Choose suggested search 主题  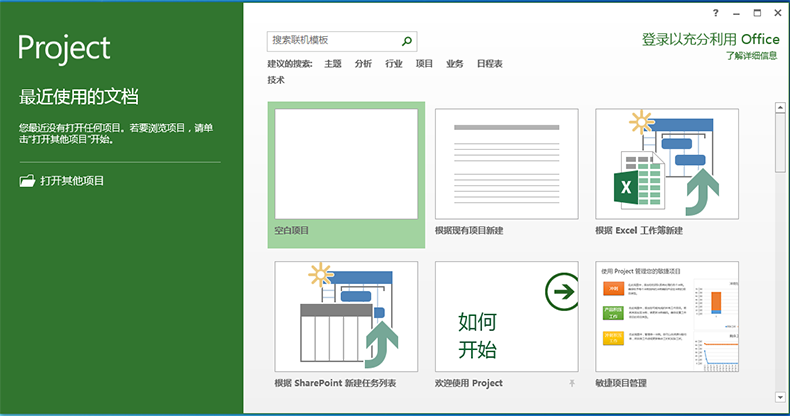click(333, 64)
